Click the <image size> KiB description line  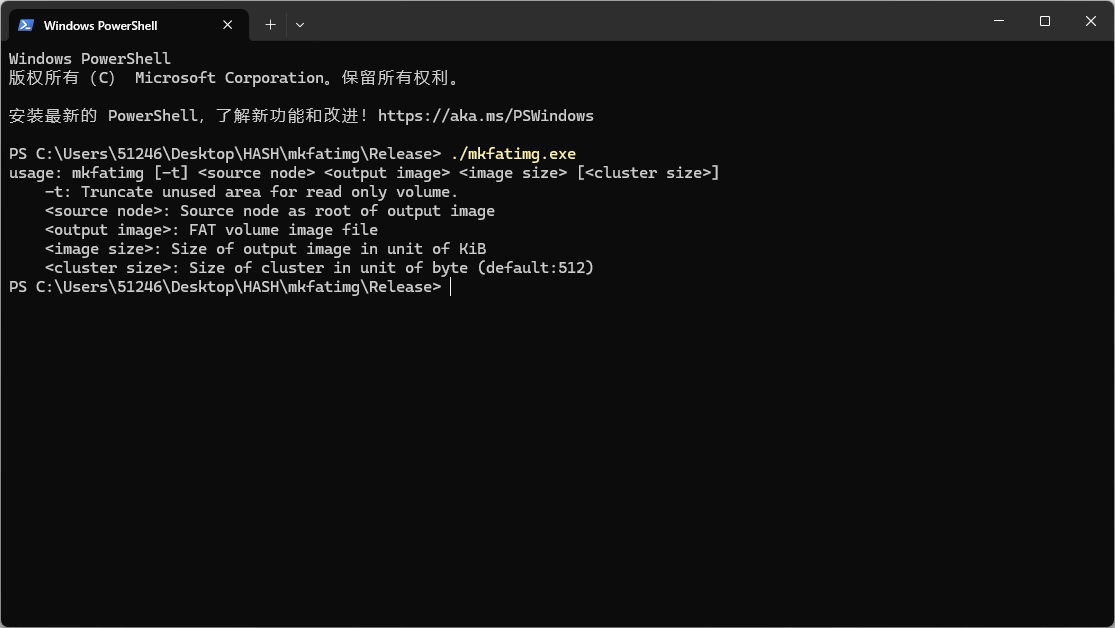point(265,249)
